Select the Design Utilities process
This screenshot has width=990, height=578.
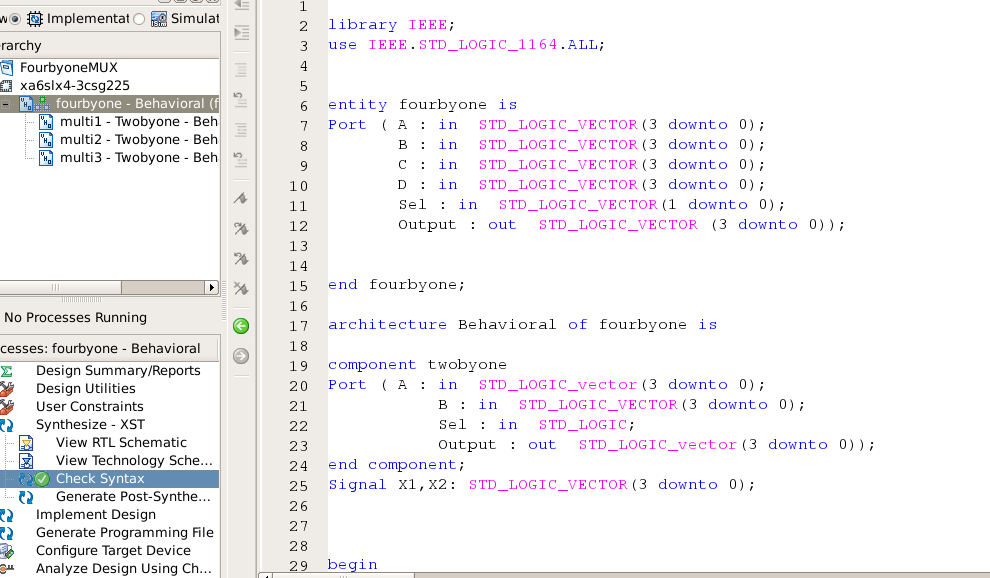pos(85,388)
